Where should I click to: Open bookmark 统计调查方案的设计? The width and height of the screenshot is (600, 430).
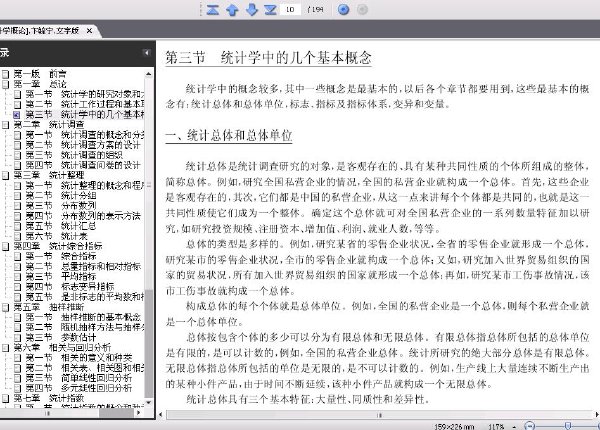click(83, 145)
